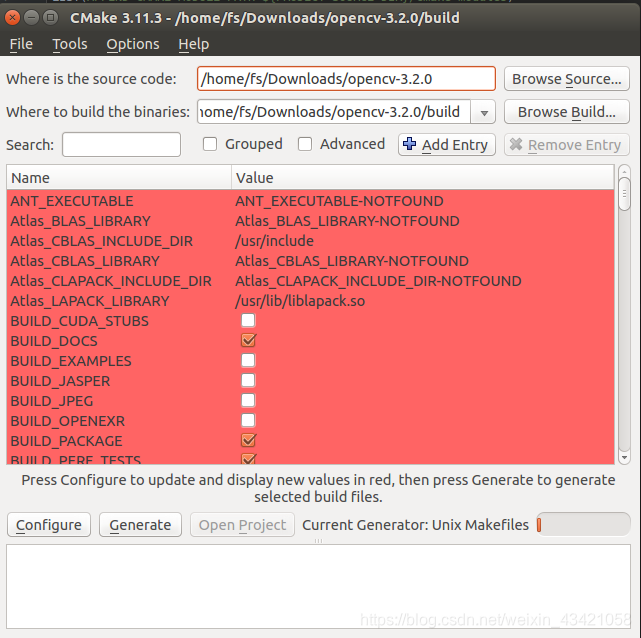The width and height of the screenshot is (641, 638).
Task: Select the ANT_EXECUTABLE entry name
Action: 72,201
